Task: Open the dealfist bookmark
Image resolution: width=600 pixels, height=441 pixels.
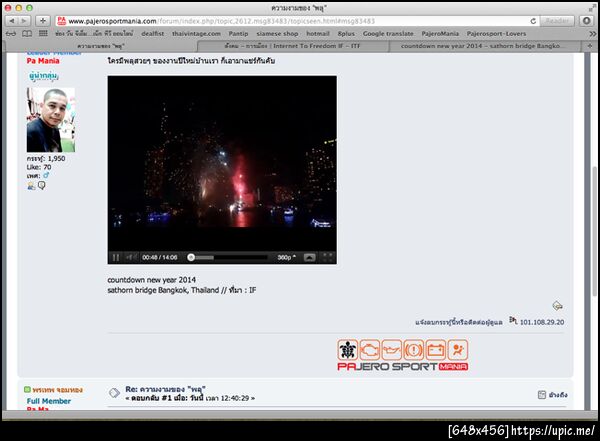Action: point(153,34)
